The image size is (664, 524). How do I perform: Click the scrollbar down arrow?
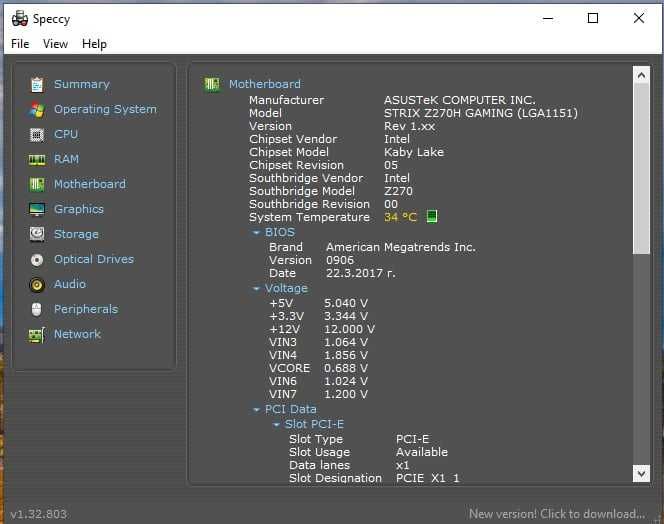tap(641, 473)
